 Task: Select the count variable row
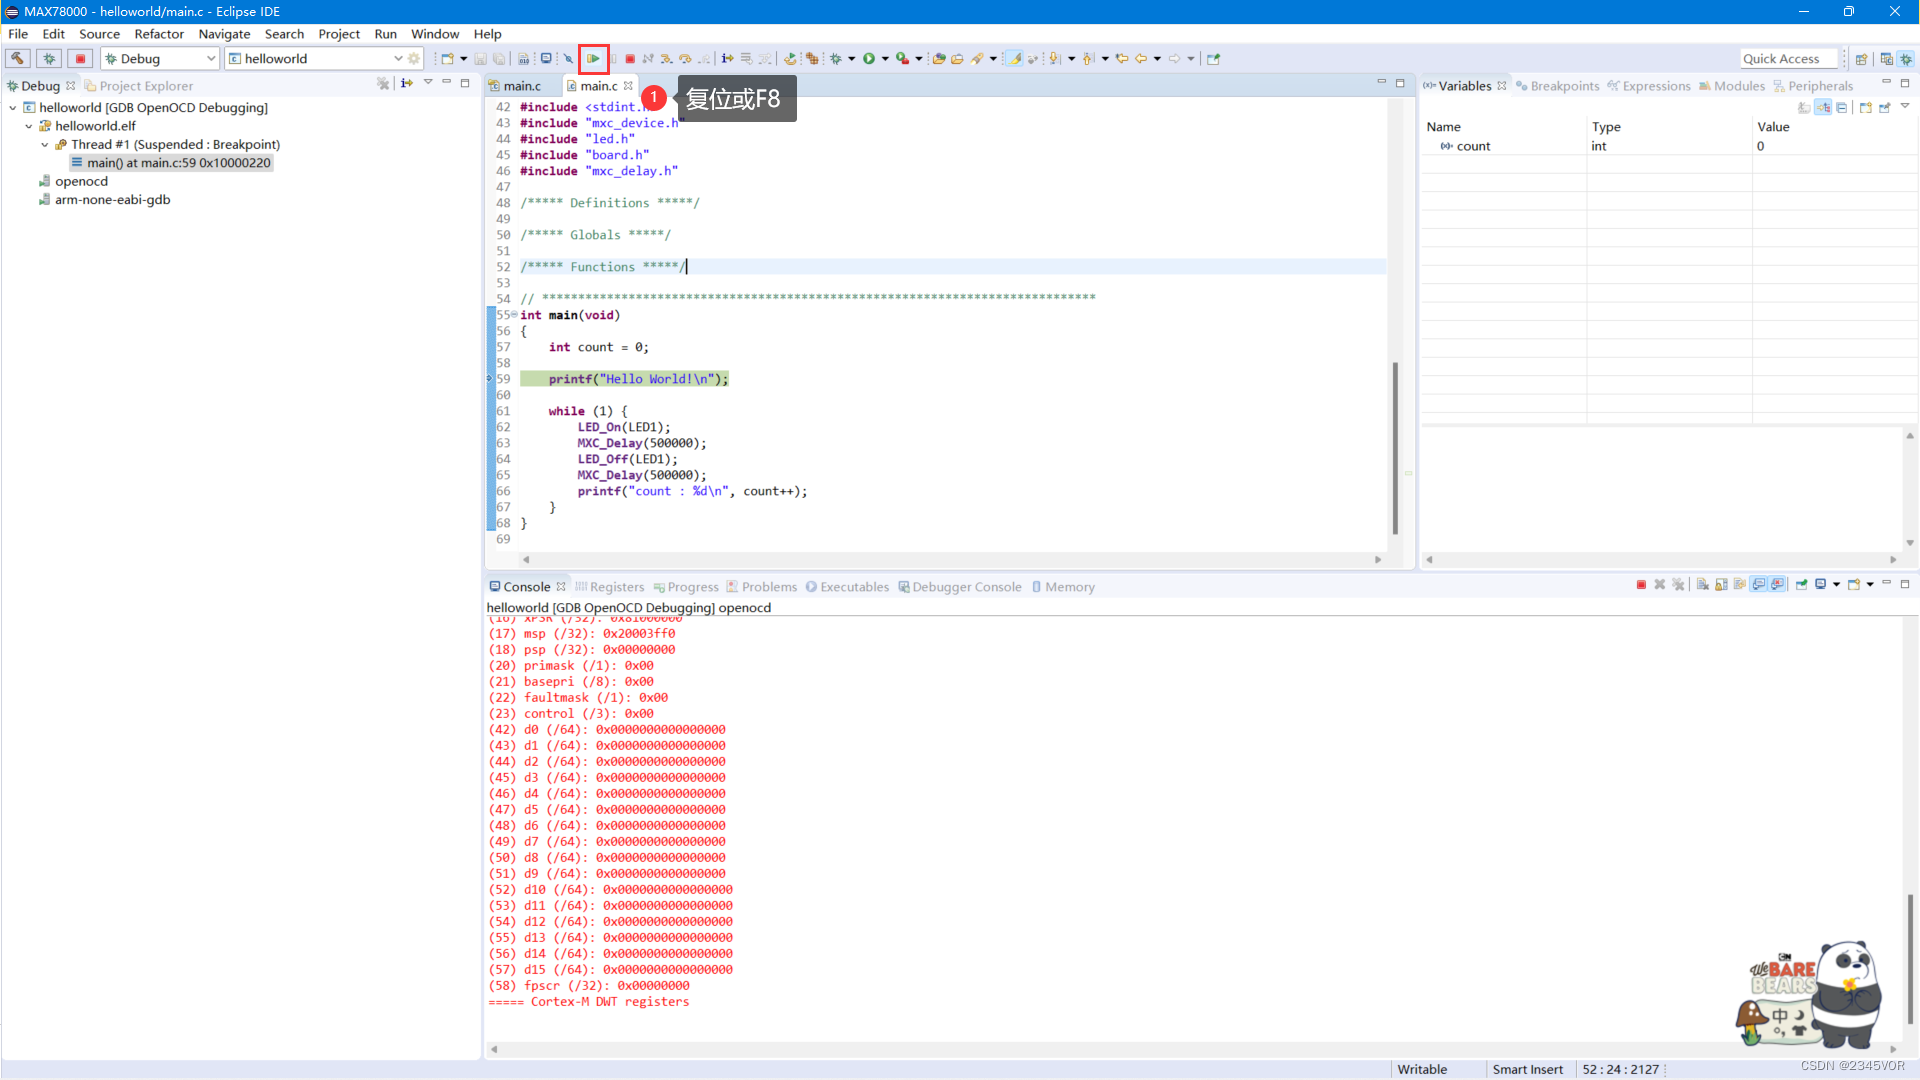coord(1668,146)
